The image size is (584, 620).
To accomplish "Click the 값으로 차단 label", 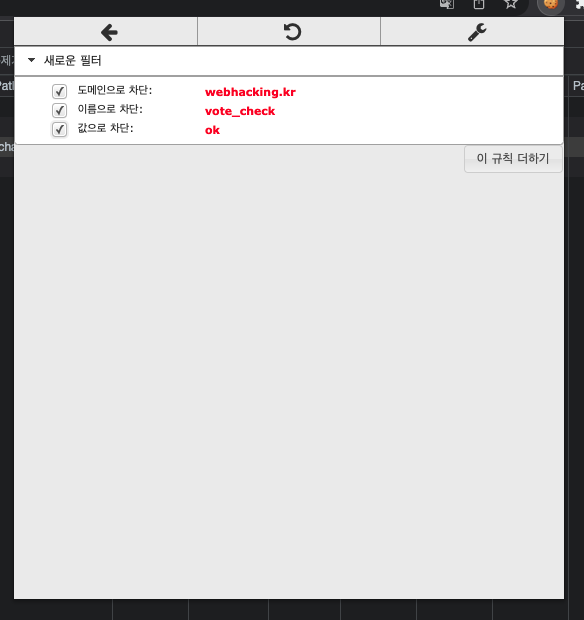I will pyautogui.click(x=106, y=128).
